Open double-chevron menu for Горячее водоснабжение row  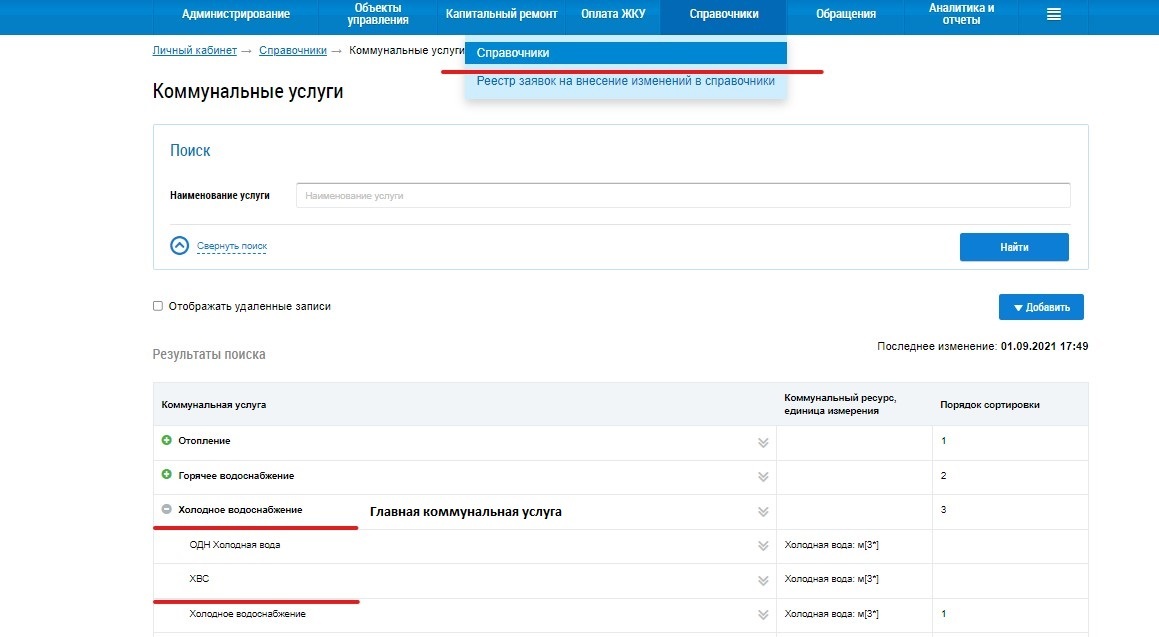(x=763, y=477)
